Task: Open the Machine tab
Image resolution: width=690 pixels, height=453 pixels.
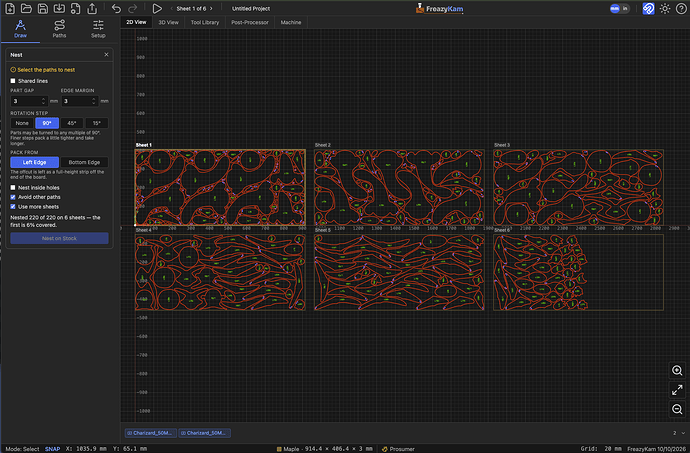Action: click(x=291, y=22)
